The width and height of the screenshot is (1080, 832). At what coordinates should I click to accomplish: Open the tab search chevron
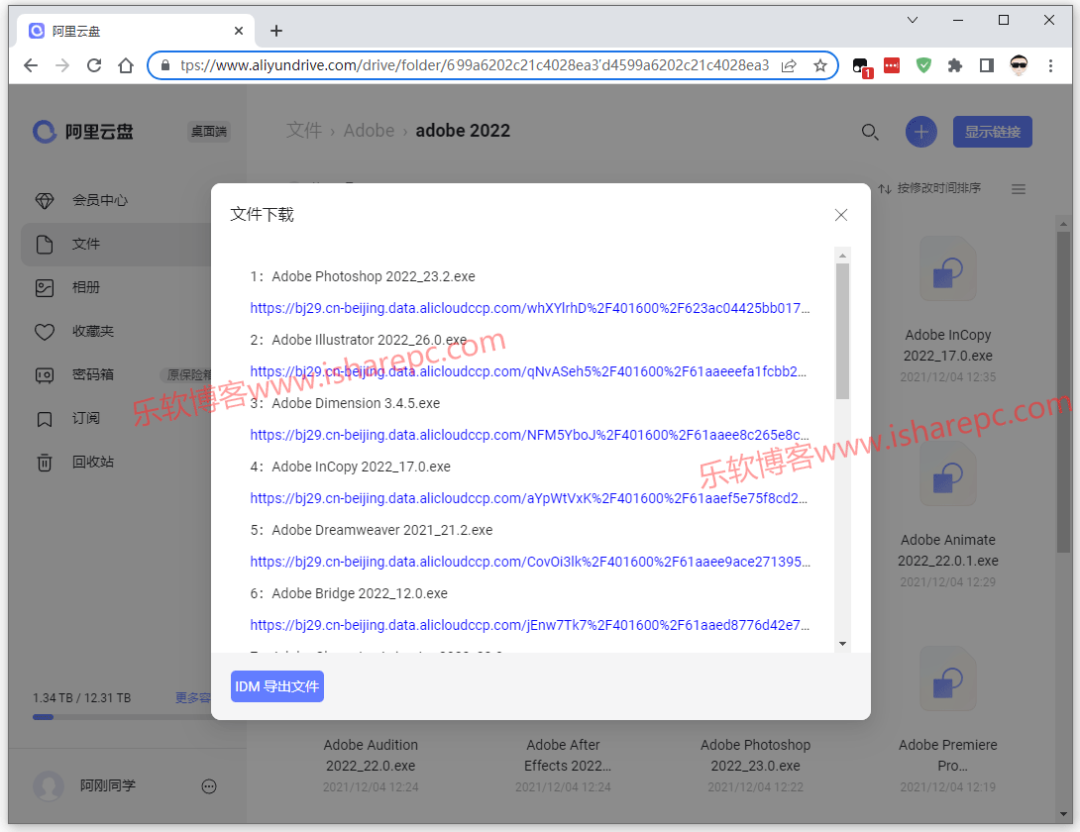pyautogui.click(x=912, y=20)
